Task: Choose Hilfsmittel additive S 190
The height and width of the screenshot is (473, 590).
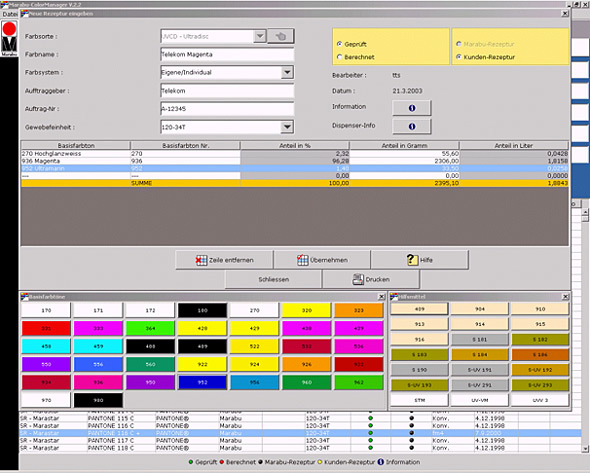Action: (420, 370)
